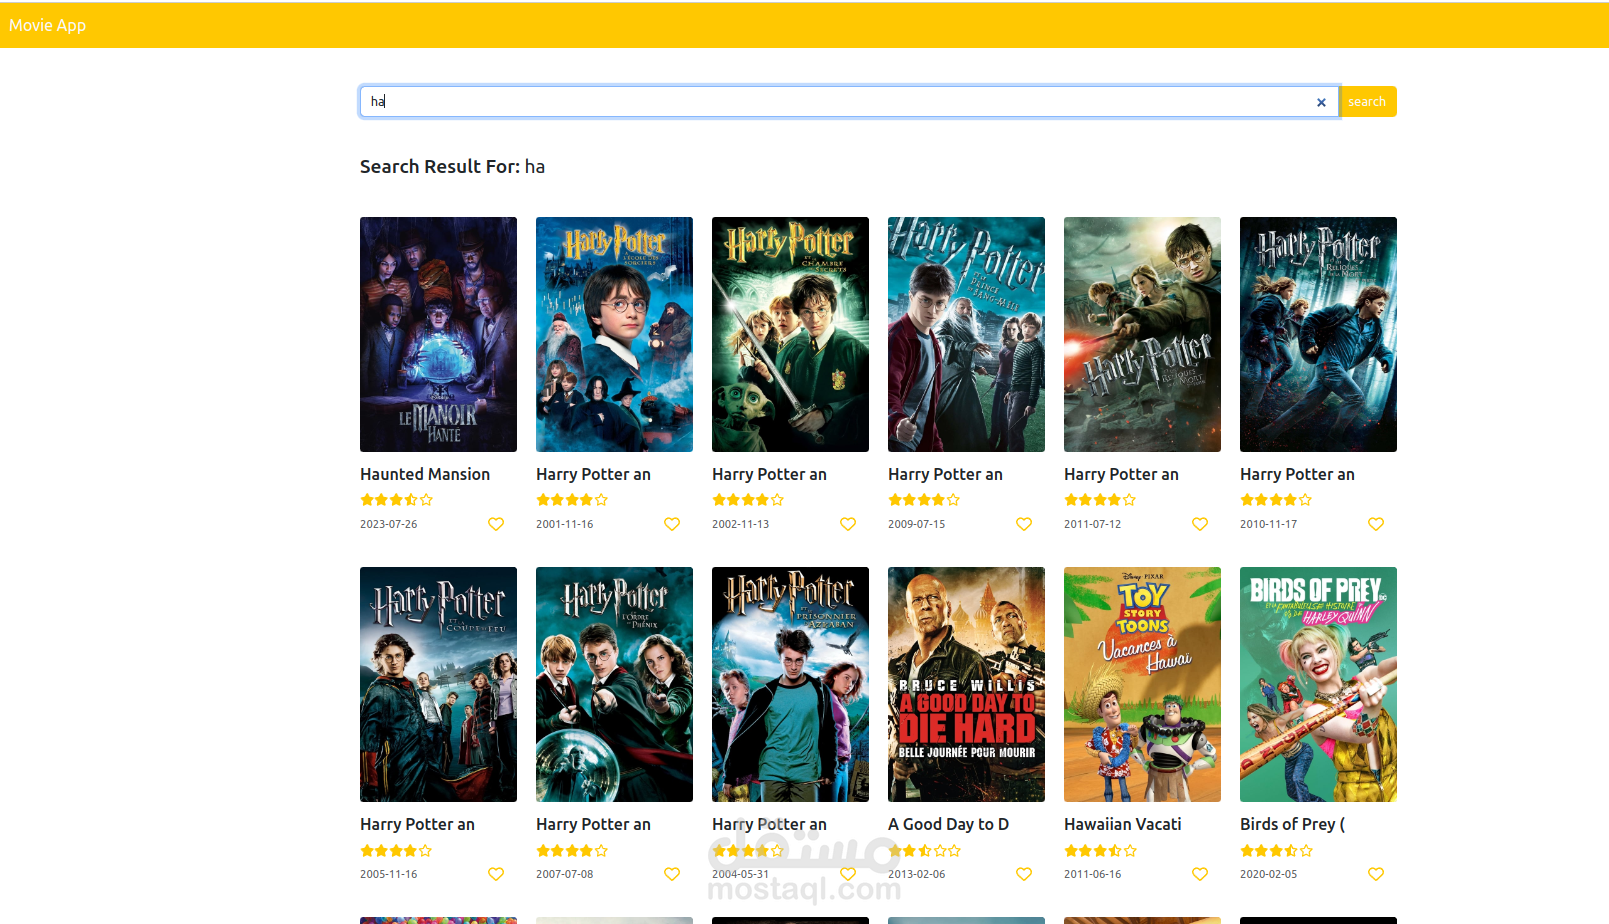Open the Harry Potter poster dated 2001-11-16
This screenshot has width=1609, height=924.
pos(614,334)
